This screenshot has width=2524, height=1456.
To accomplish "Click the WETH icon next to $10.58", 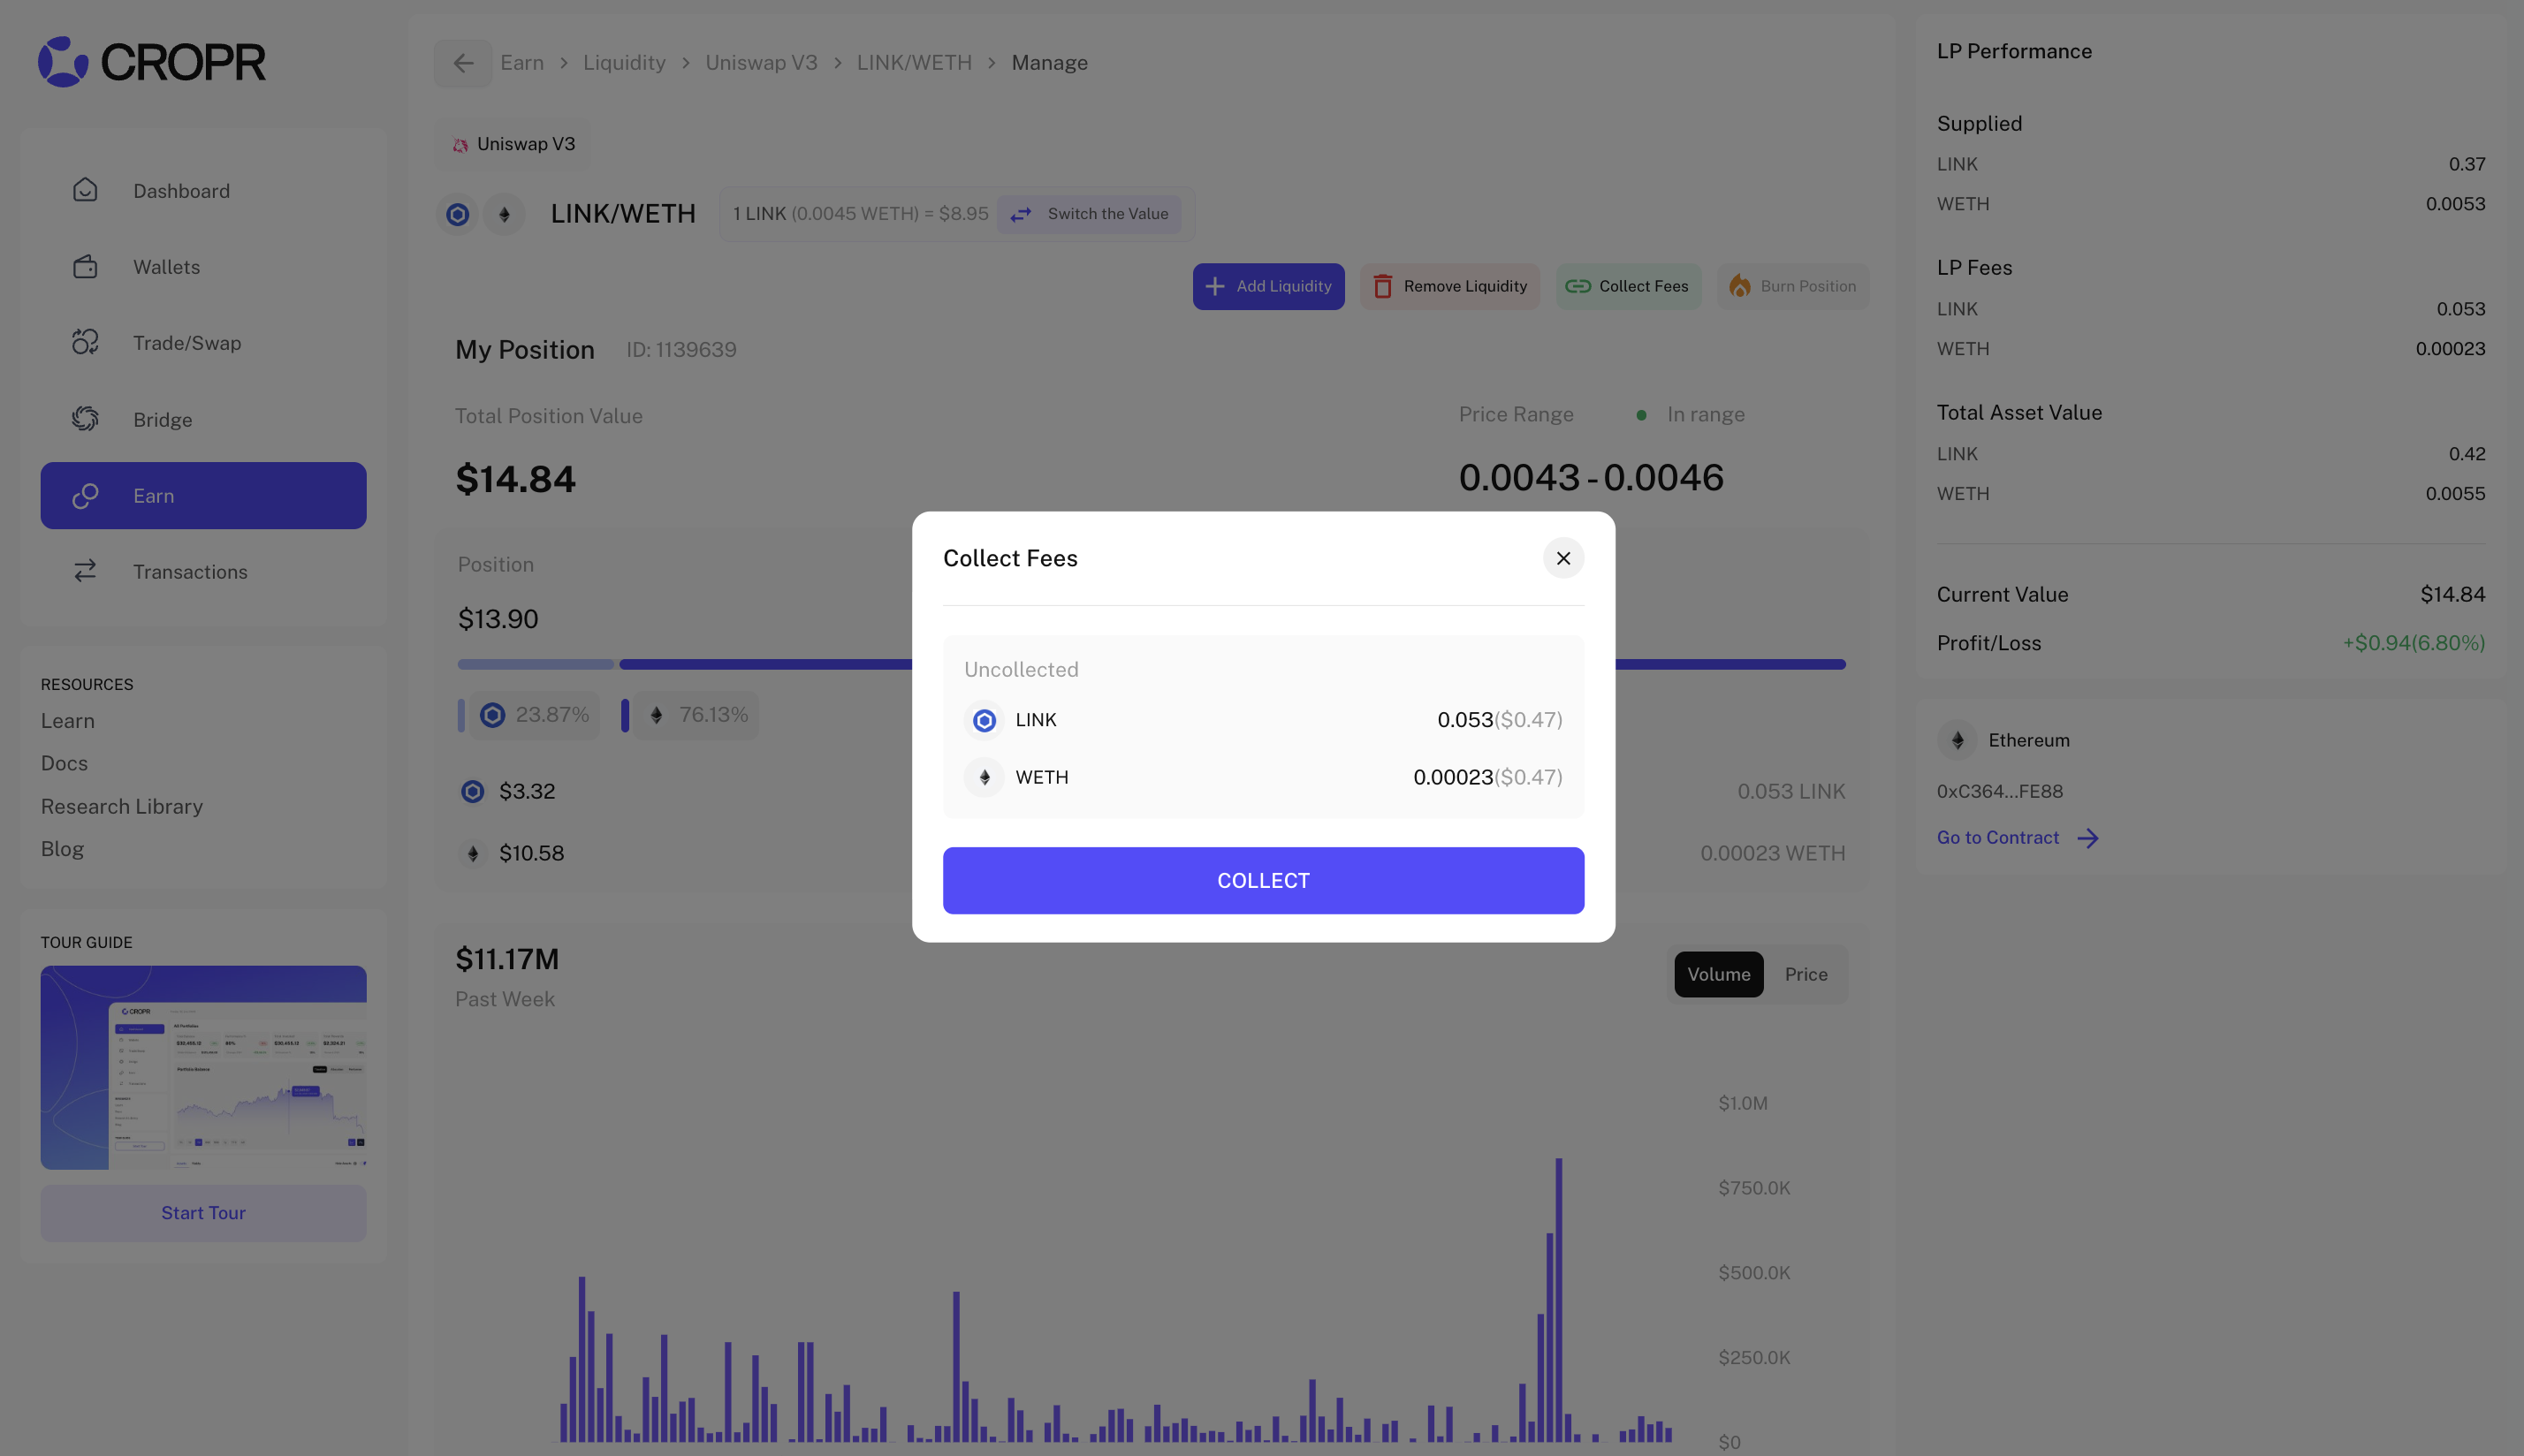I will (x=472, y=853).
